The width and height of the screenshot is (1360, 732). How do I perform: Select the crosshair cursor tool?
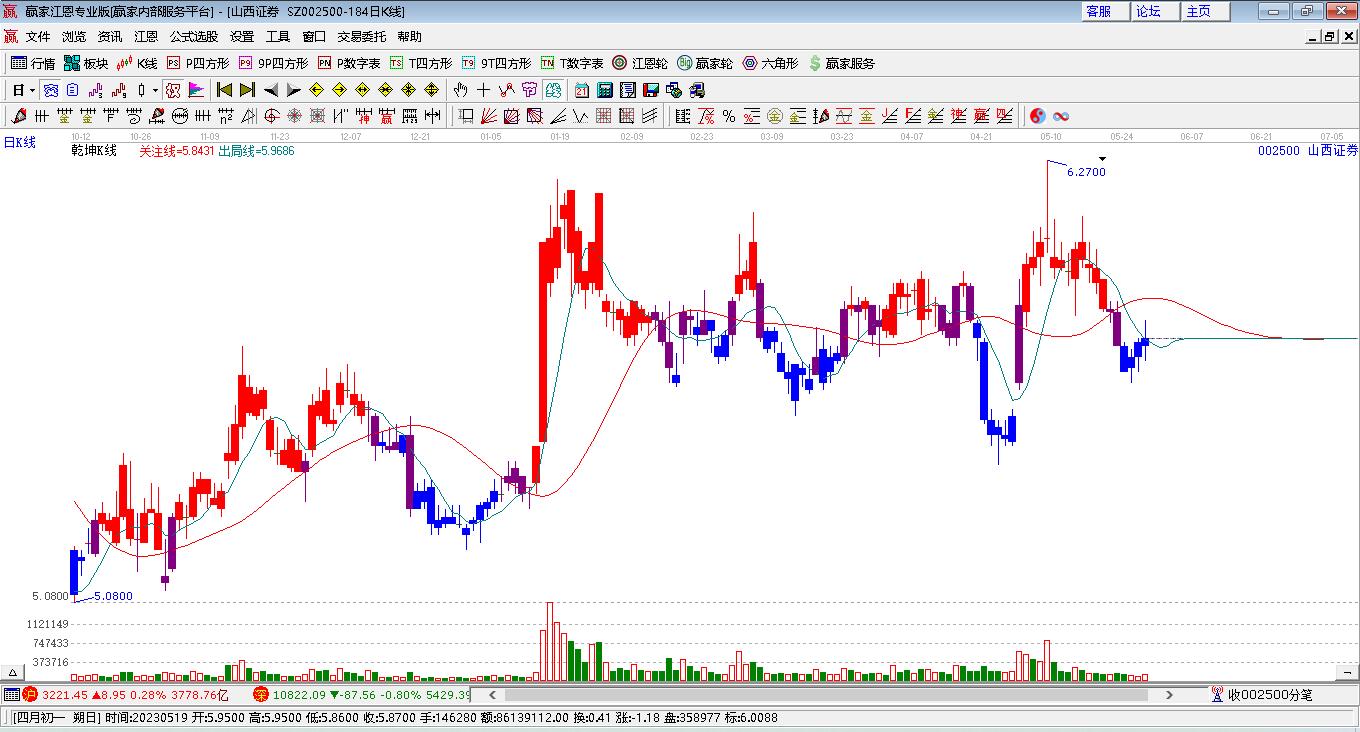tap(484, 90)
